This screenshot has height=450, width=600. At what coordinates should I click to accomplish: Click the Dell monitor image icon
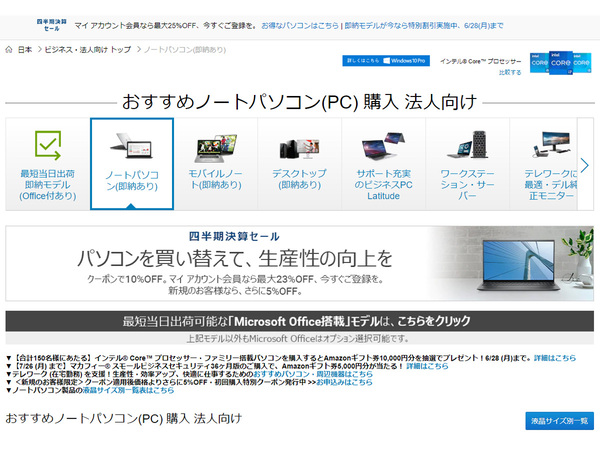coord(551,144)
